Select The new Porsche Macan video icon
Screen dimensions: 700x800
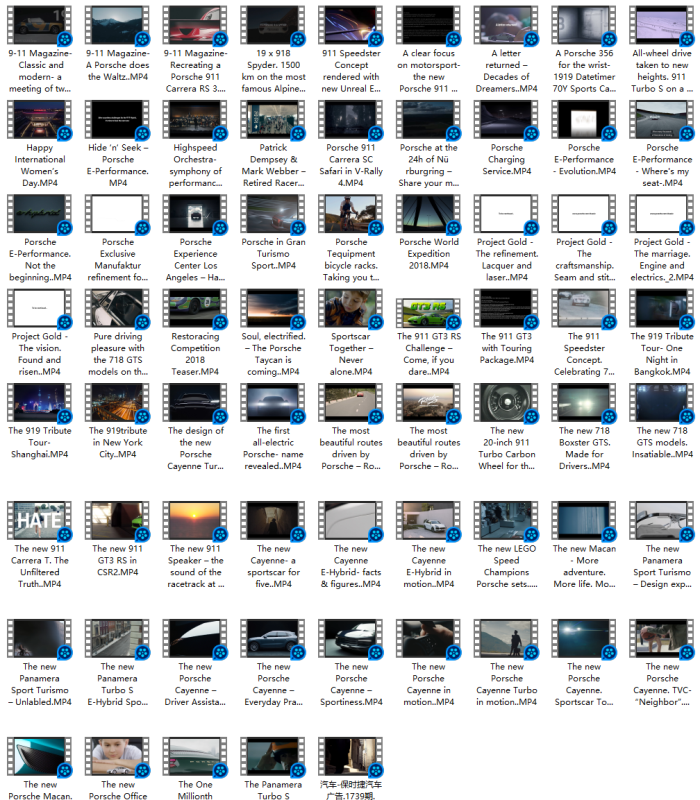click(x=39, y=756)
